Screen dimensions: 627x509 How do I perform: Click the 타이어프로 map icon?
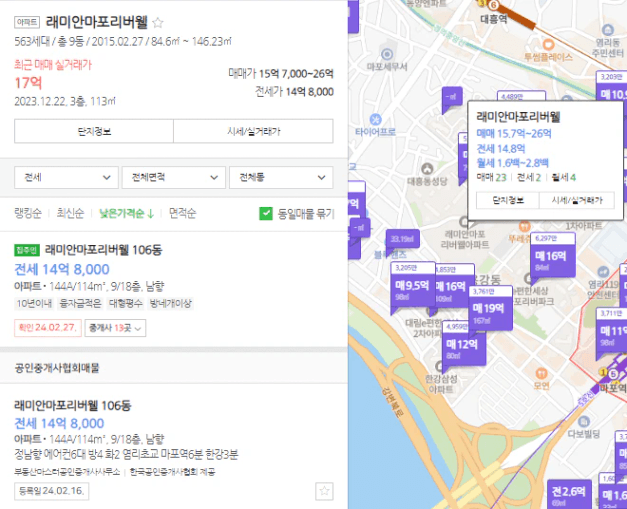coord(375,119)
